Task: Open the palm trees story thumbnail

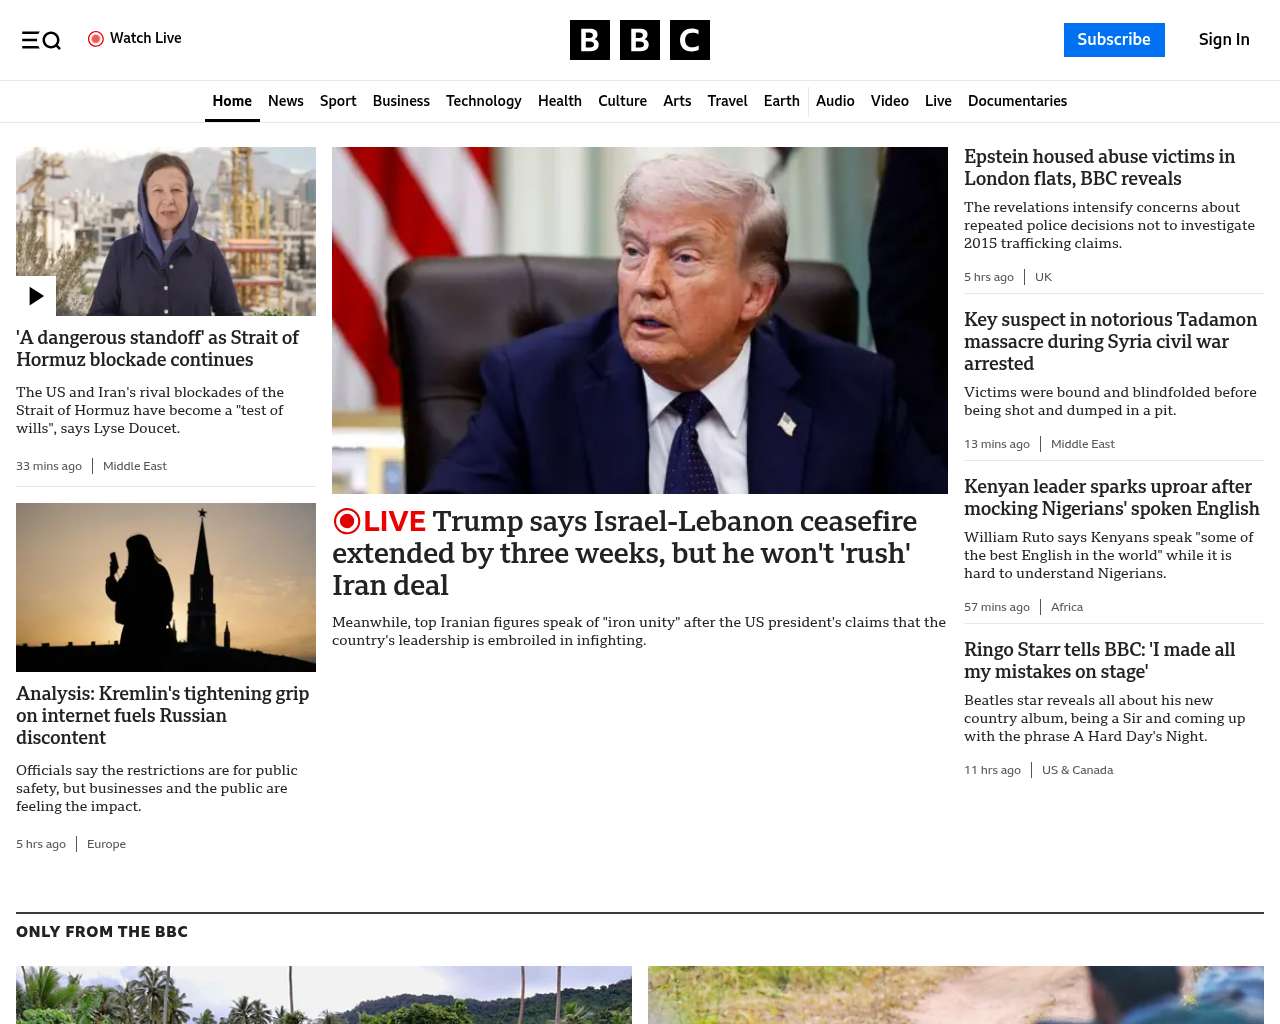Action: coord(324,995)
